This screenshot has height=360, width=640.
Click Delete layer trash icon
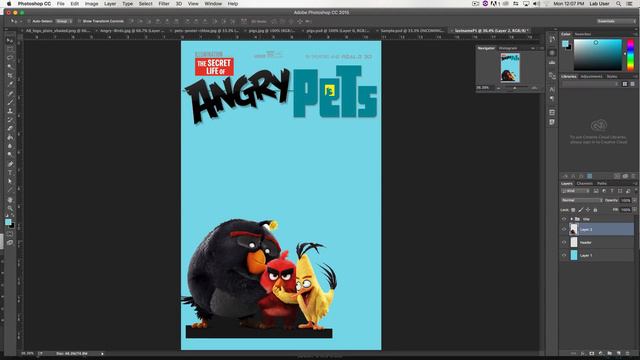click(x=628, y=353)
